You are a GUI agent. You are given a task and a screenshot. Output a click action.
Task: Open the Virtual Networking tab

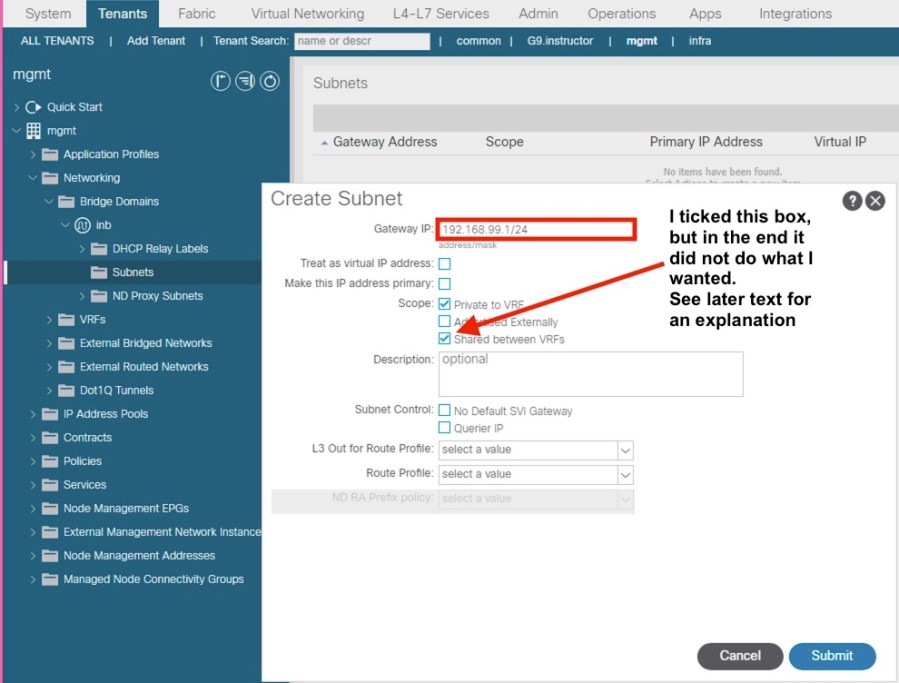307,14
